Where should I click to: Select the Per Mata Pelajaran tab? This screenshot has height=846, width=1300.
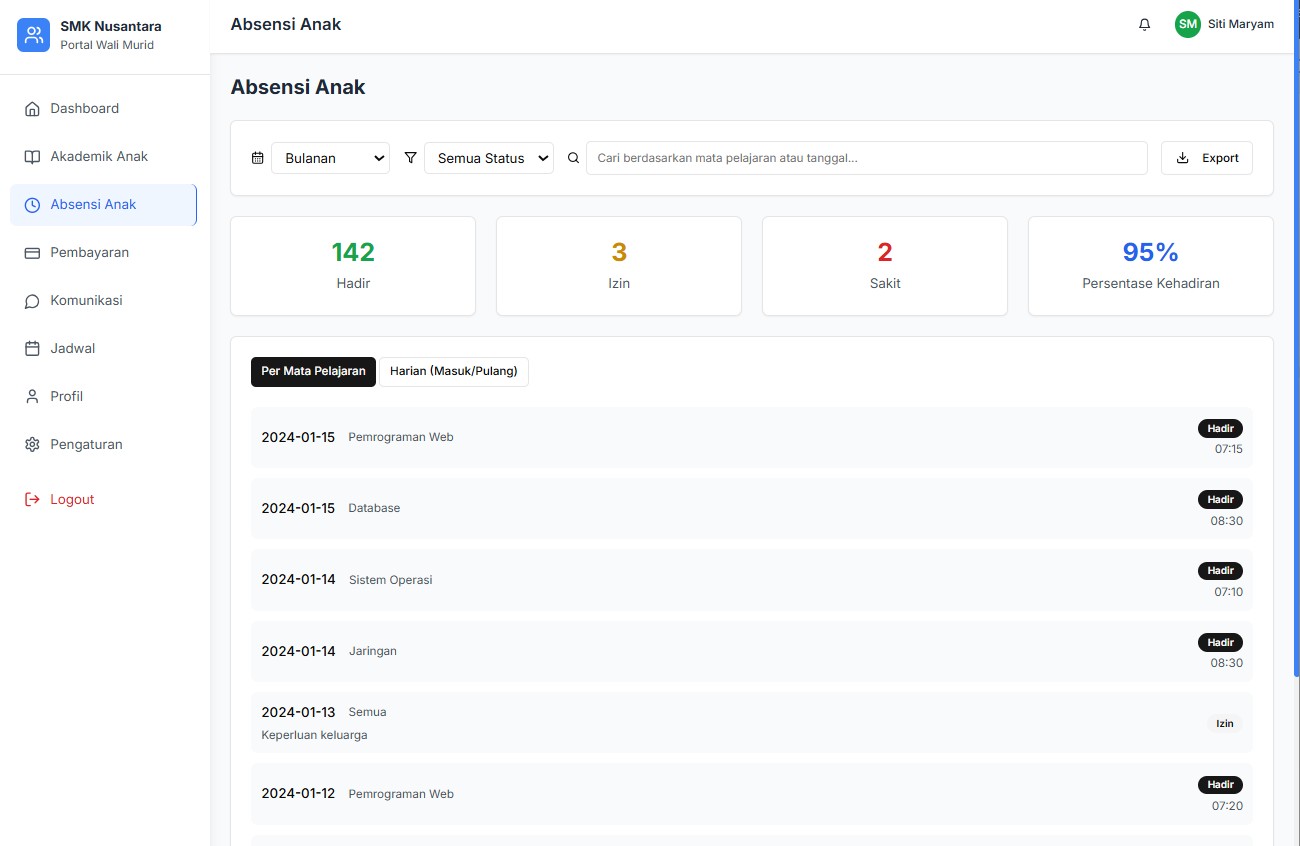313,371
